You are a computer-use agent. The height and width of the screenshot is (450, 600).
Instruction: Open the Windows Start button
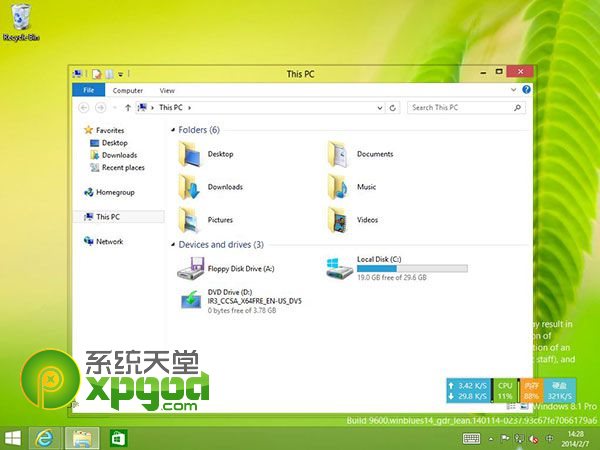(13, 439)
